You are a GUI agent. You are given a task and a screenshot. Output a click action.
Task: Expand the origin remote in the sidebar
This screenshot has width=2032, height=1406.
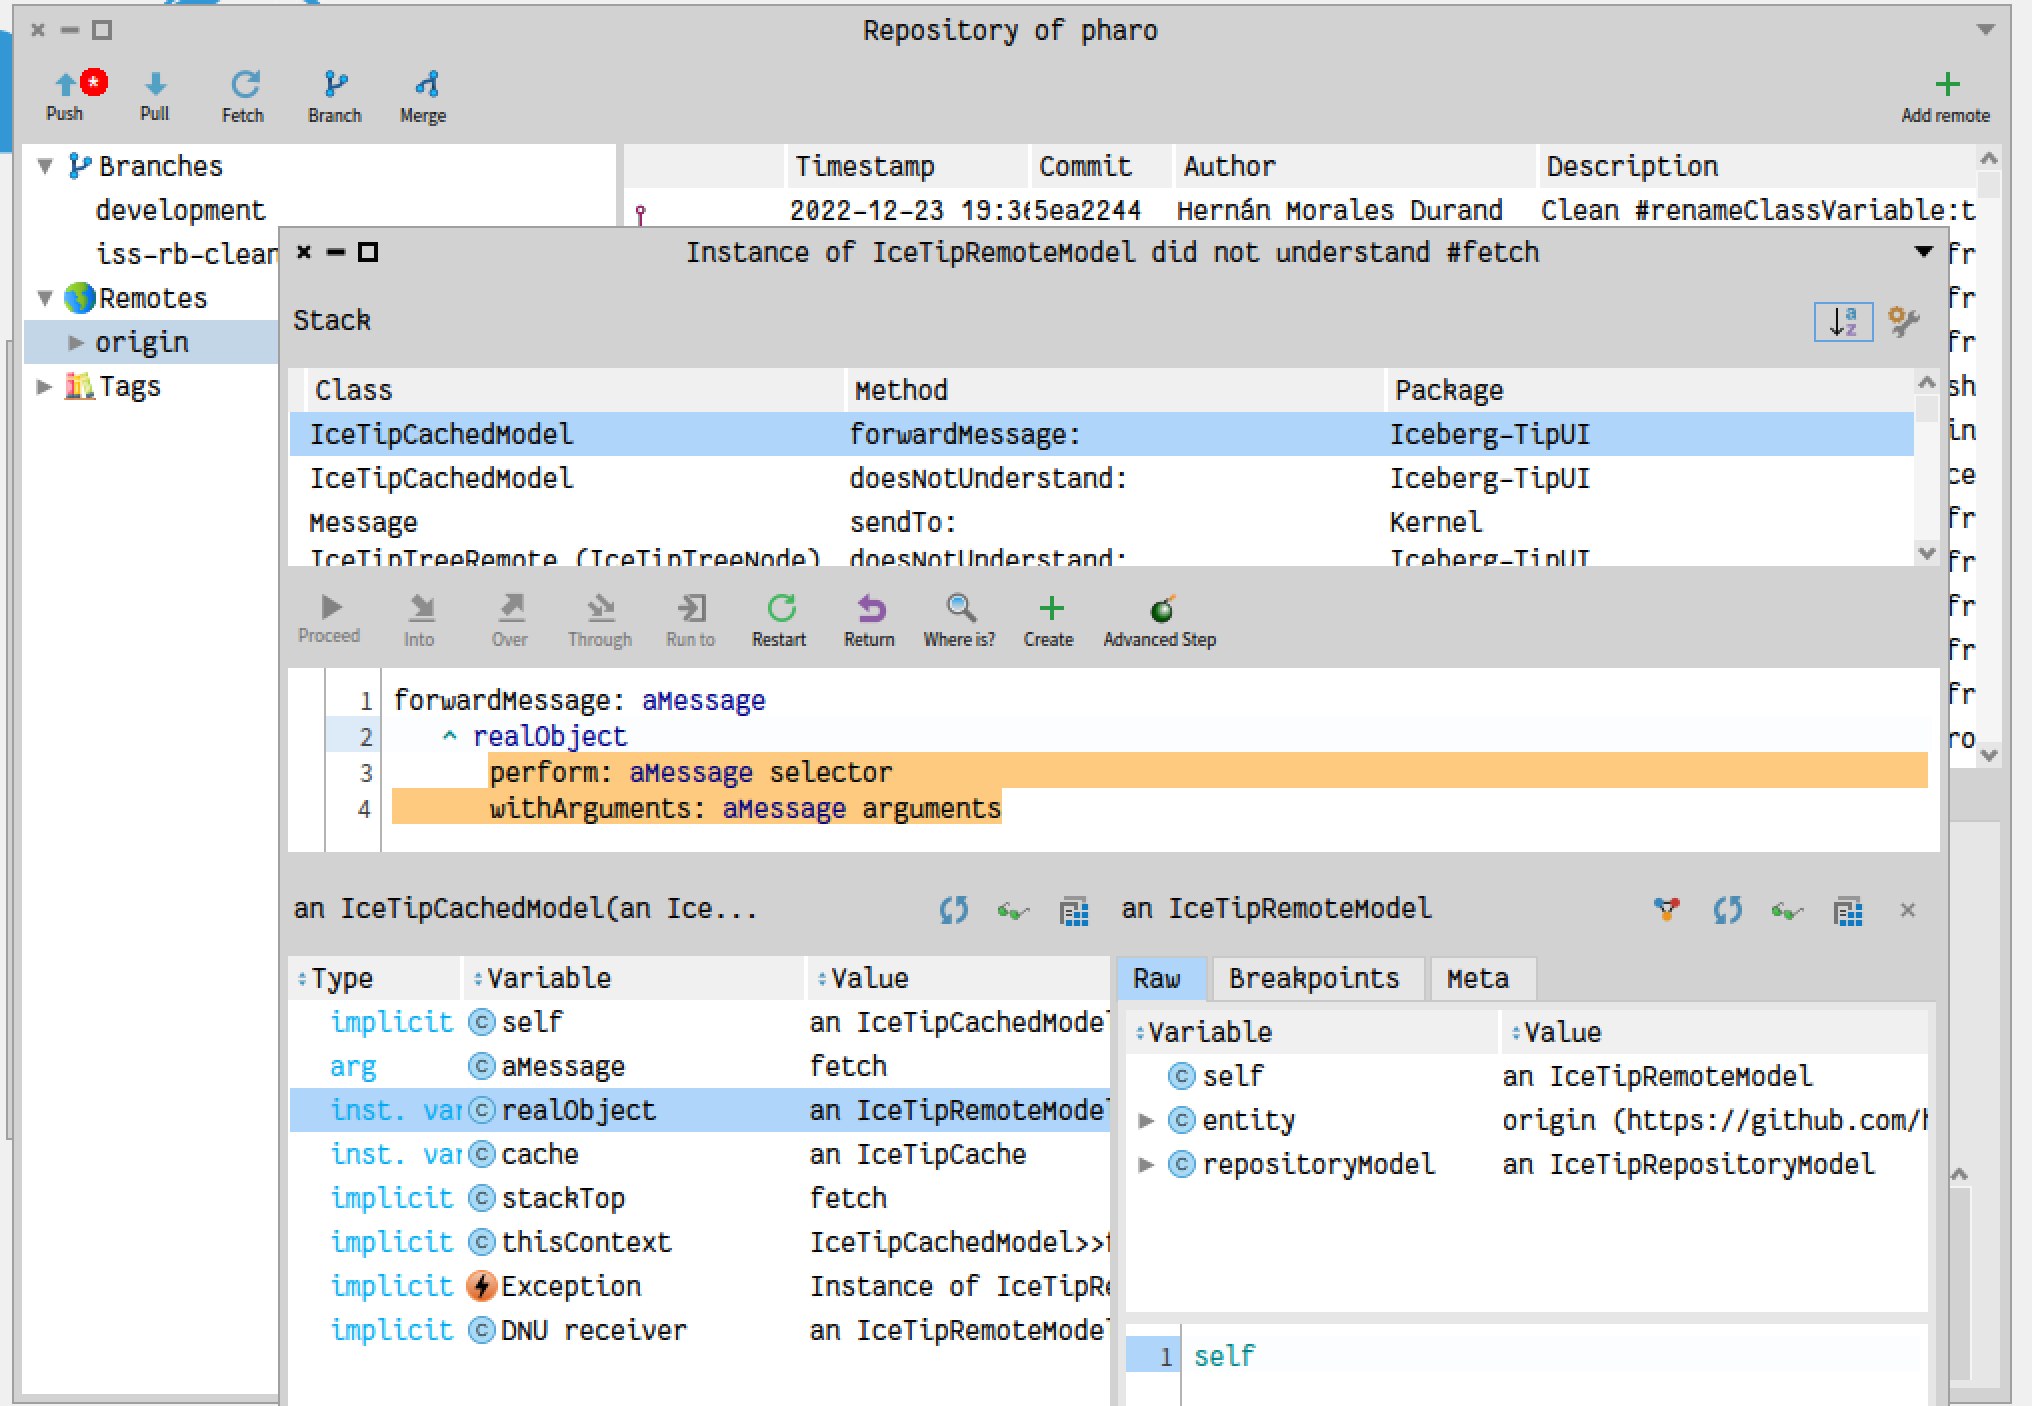click(x=77, y=342)
